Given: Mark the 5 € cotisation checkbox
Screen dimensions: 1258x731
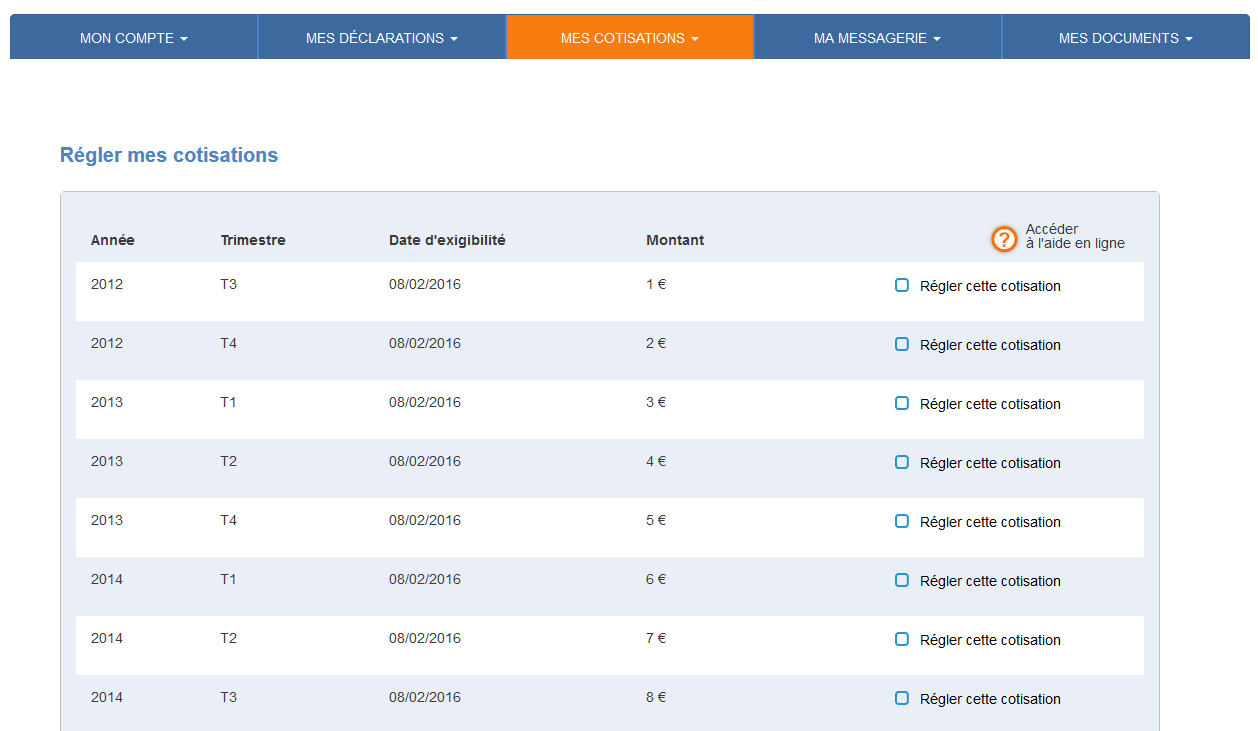Looking at the screenshot, I should click(x=902, y=521).
